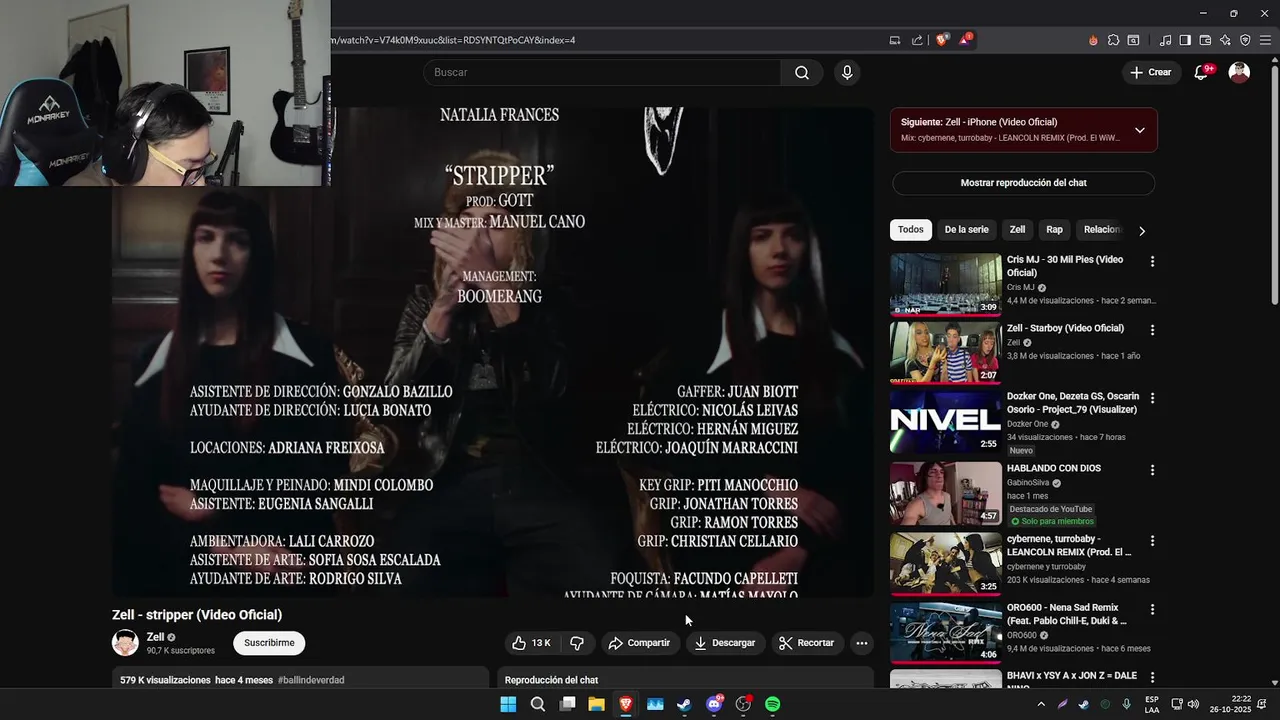Open Zell Starboy video thumbnail
Screen dimensions: 1280x720
pyautogui.click(x=945, y=353)
